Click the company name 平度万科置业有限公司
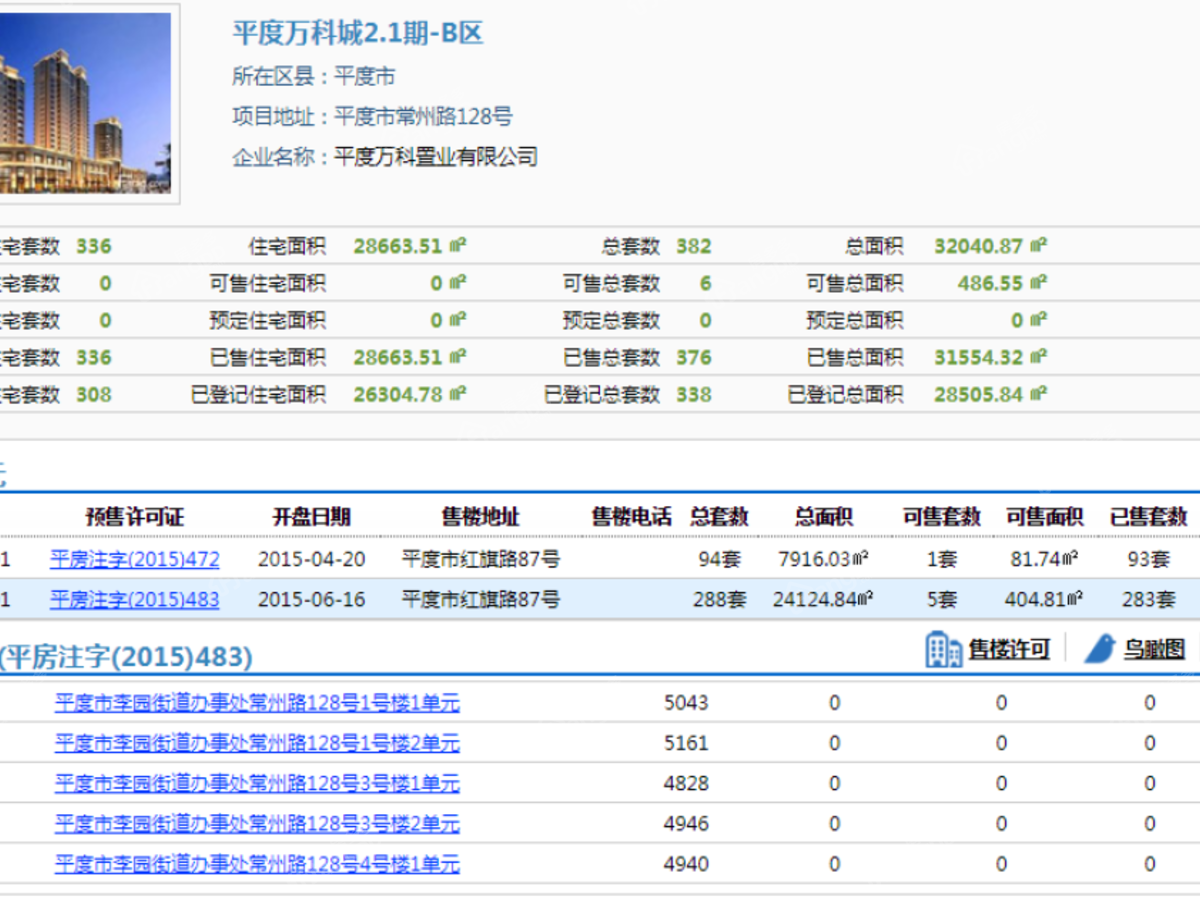 click(436, 157)
